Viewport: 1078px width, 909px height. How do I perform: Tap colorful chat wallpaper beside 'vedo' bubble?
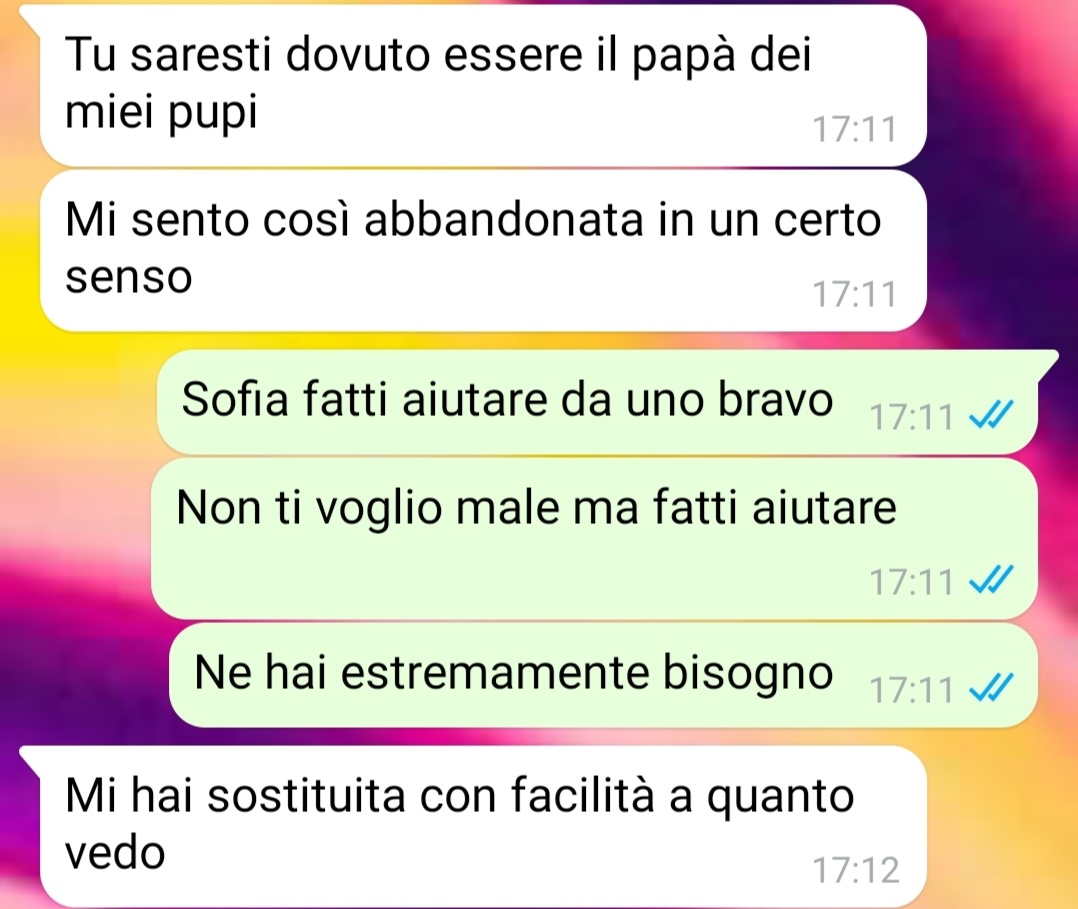[1002, 825]
